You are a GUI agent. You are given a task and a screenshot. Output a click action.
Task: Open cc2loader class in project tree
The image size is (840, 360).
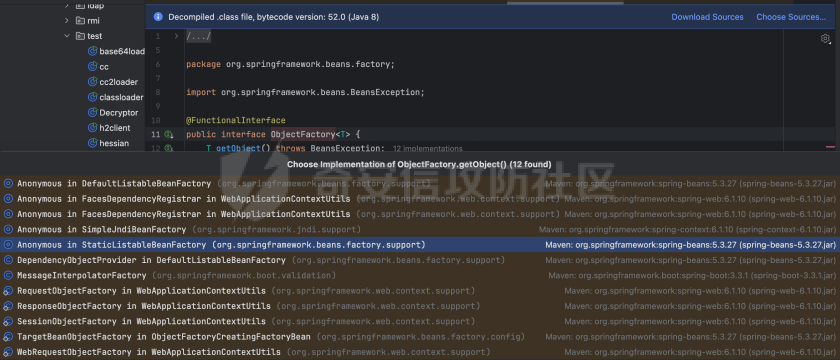coord(118,82)
